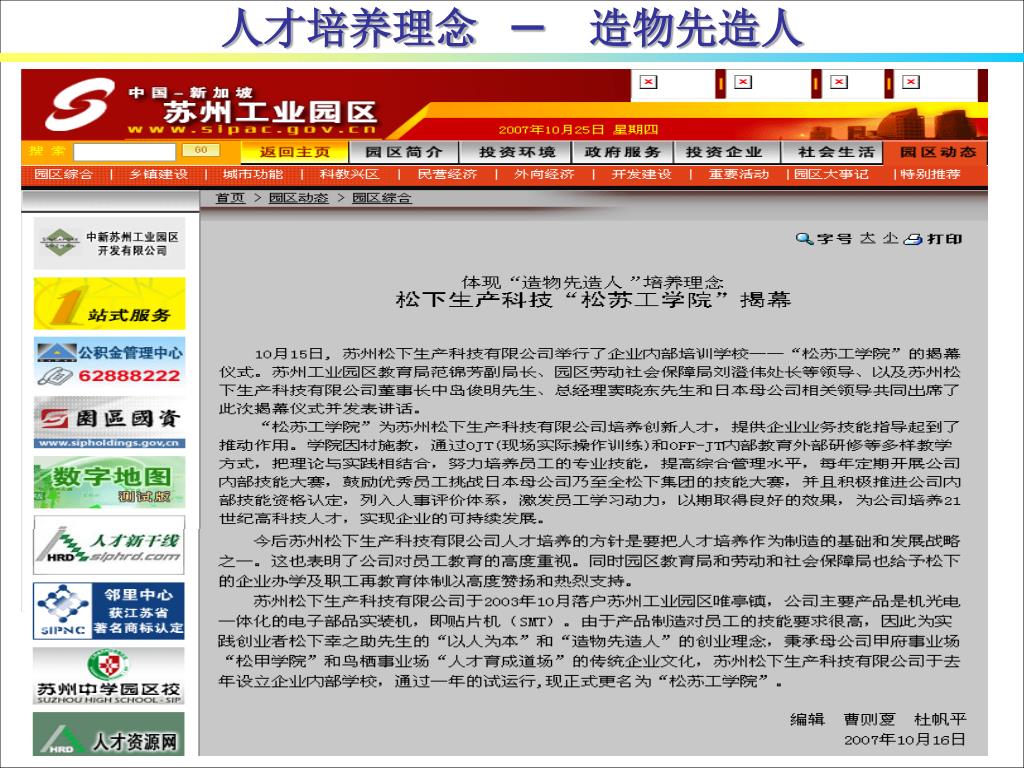
Task: Open the 园区简介 tab
Action: tap(404, 152)
